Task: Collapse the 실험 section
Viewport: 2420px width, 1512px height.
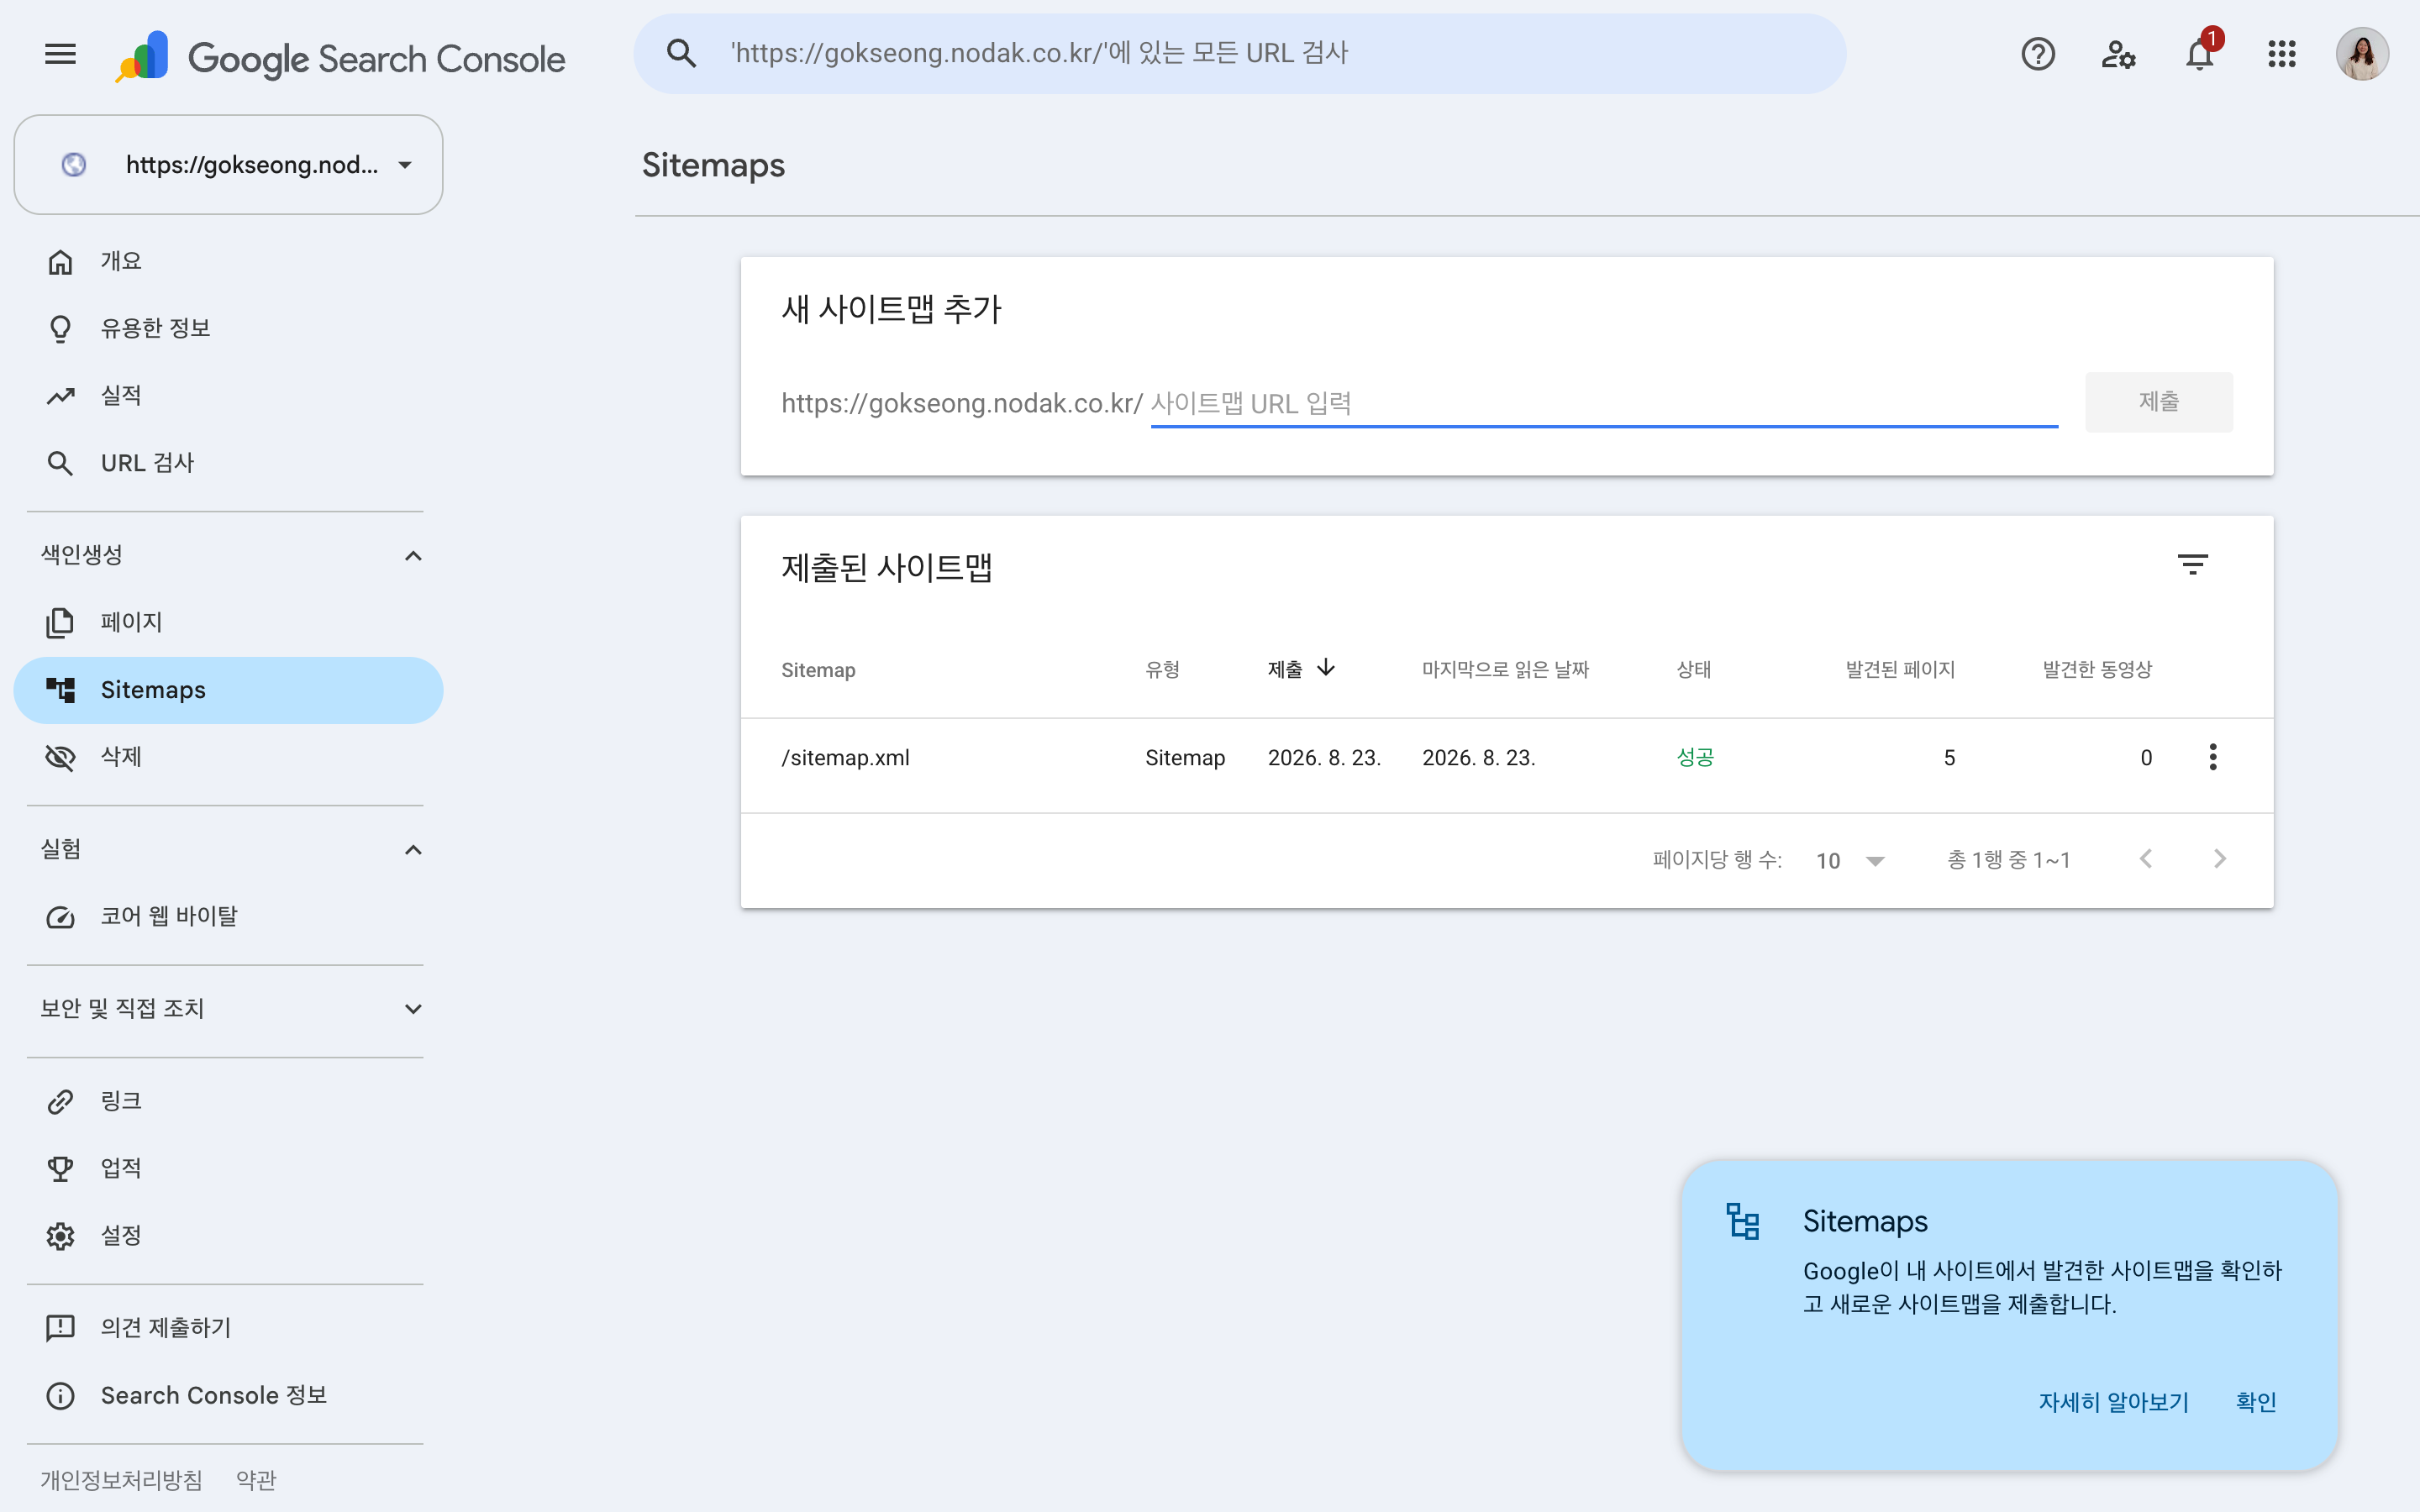Action: 413,850
